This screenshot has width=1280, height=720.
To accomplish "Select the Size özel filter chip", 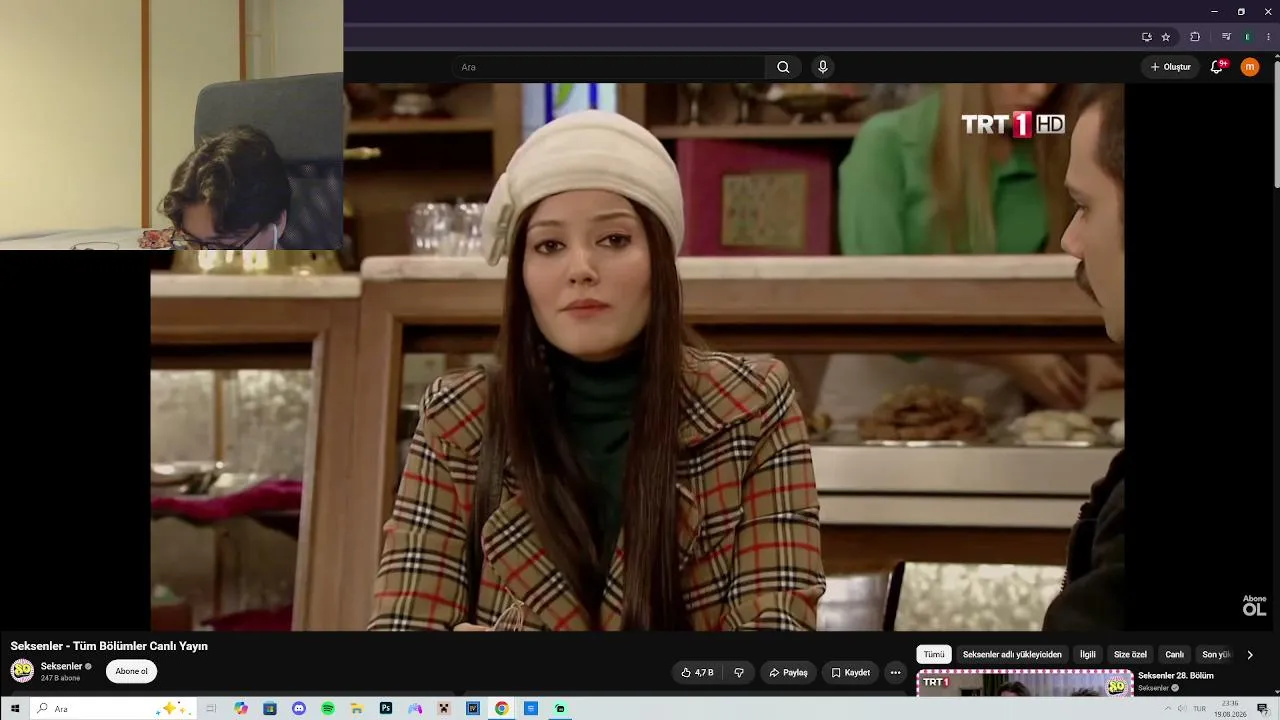I will point(1130,655).
